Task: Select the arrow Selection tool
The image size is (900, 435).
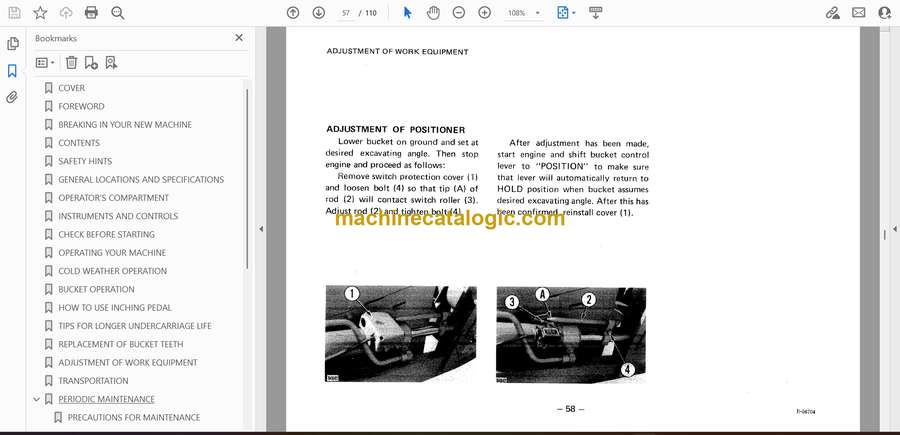Action: click(408, 13)
